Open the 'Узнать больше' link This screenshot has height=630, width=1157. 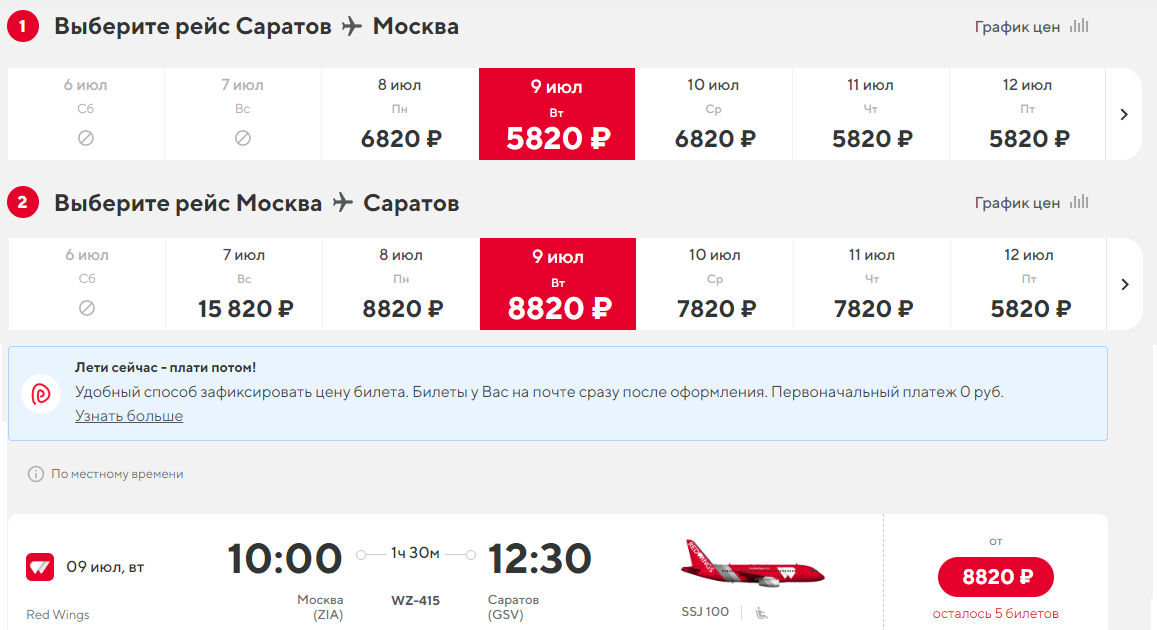coord(129,416)
